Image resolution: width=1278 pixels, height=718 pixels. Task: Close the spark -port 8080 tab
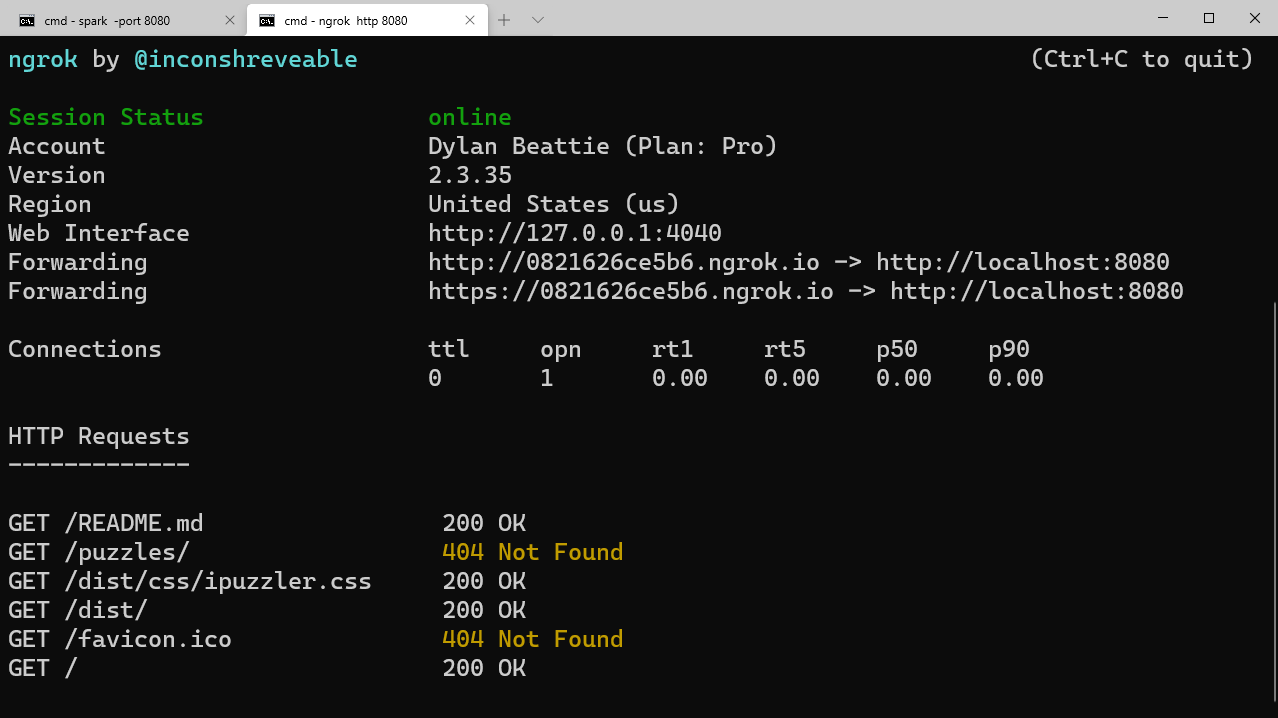pos(230,20)
